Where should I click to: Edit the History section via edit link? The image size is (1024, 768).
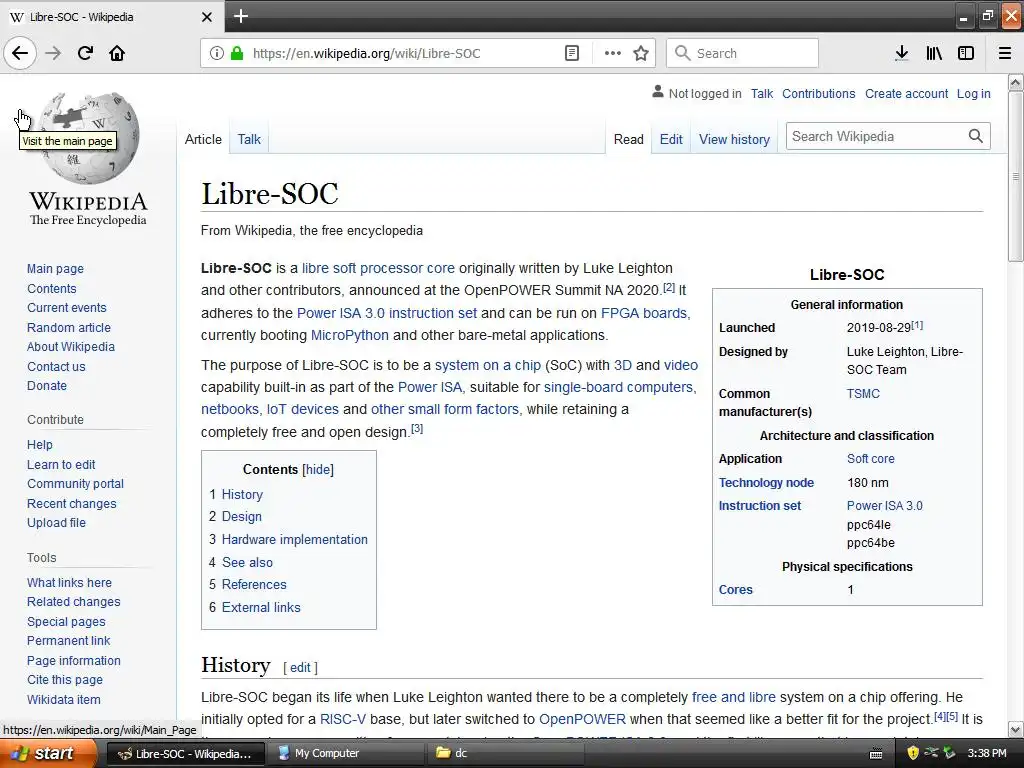coord(300,667)
